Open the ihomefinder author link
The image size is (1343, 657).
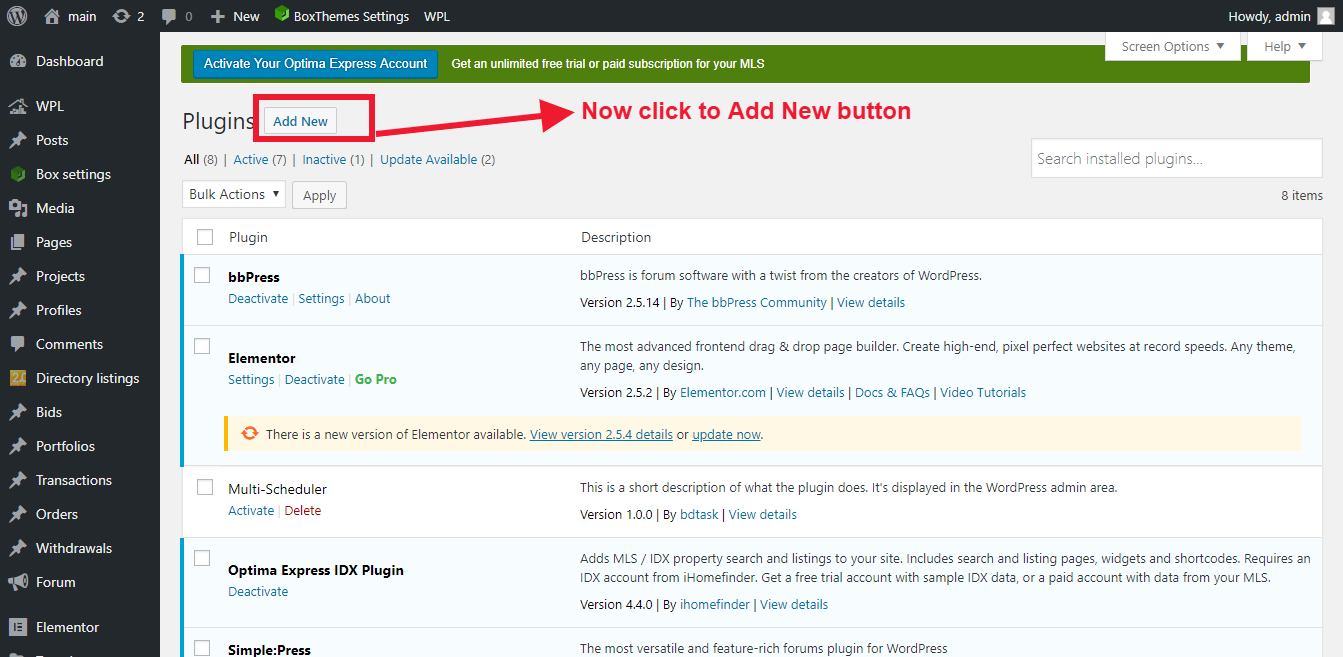(x=714, y=604)
